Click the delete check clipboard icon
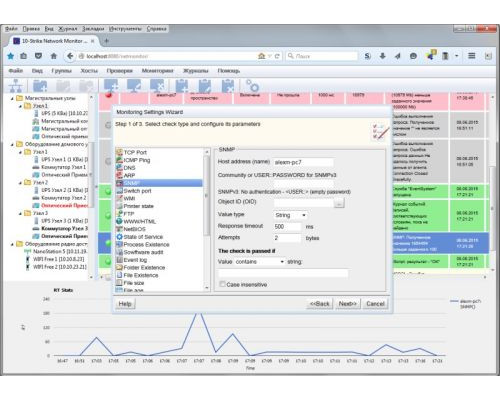This screenshot has width=500, height=400. coord(228,86)
